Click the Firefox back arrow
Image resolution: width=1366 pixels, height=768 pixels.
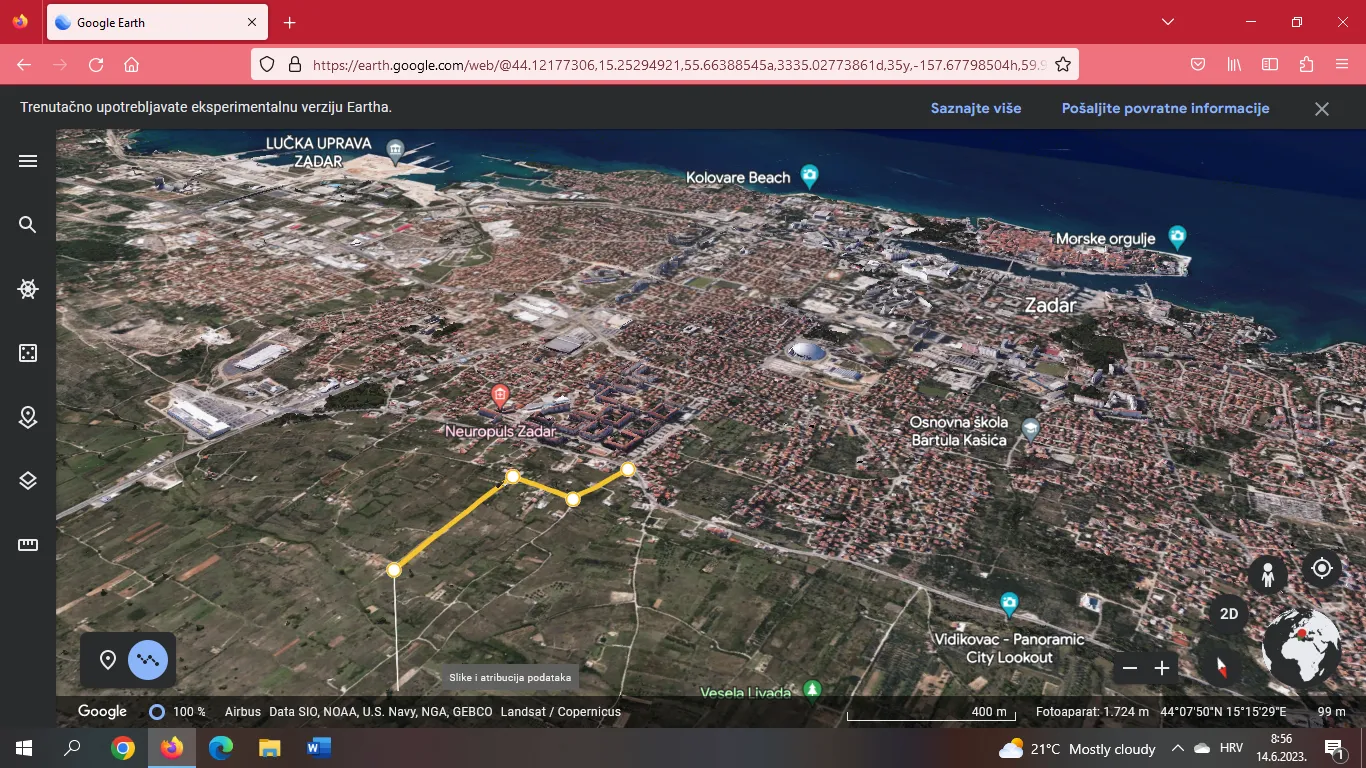point(24,65)
